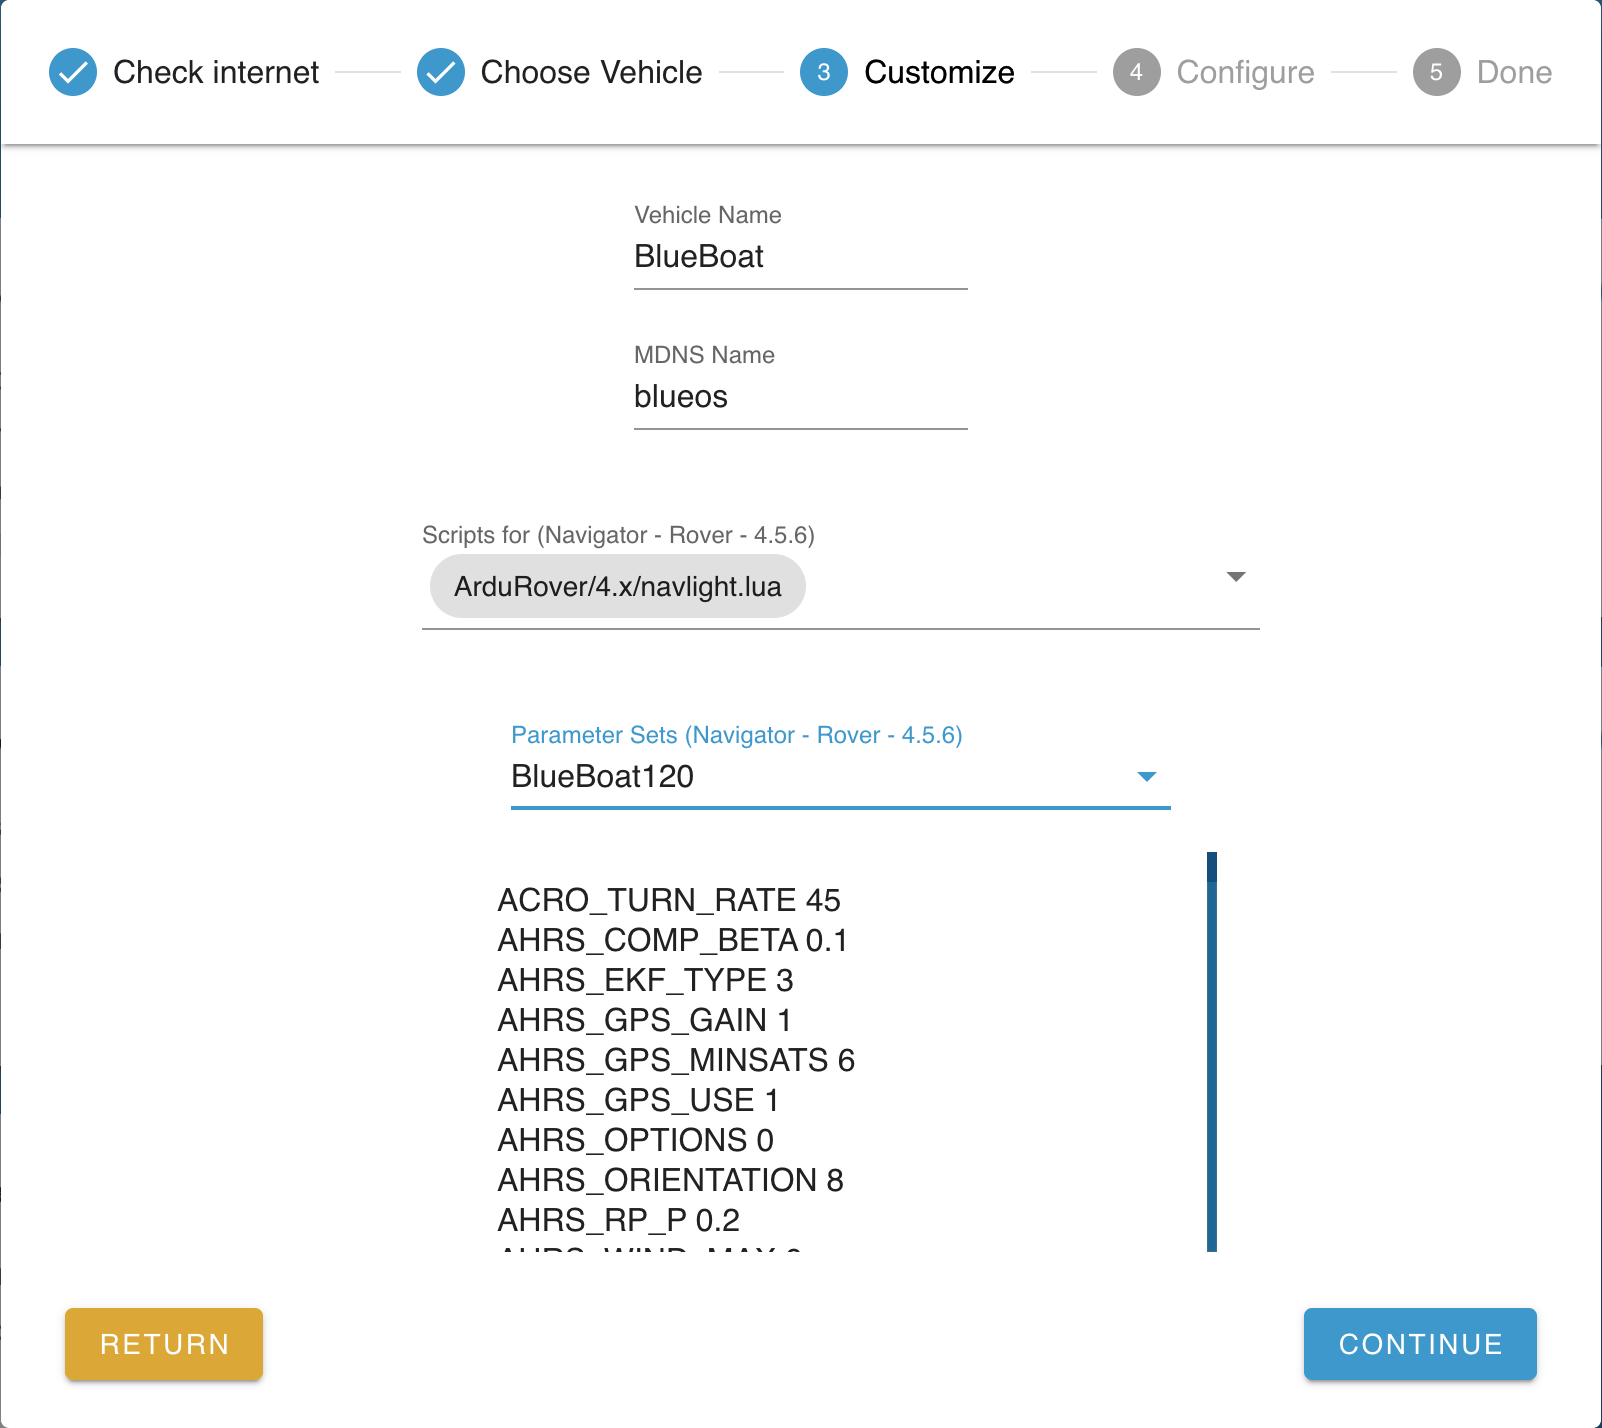This screenshot has width=1602, height=1428.
Task: Click the RETURN button
Action: point(164,1344)
